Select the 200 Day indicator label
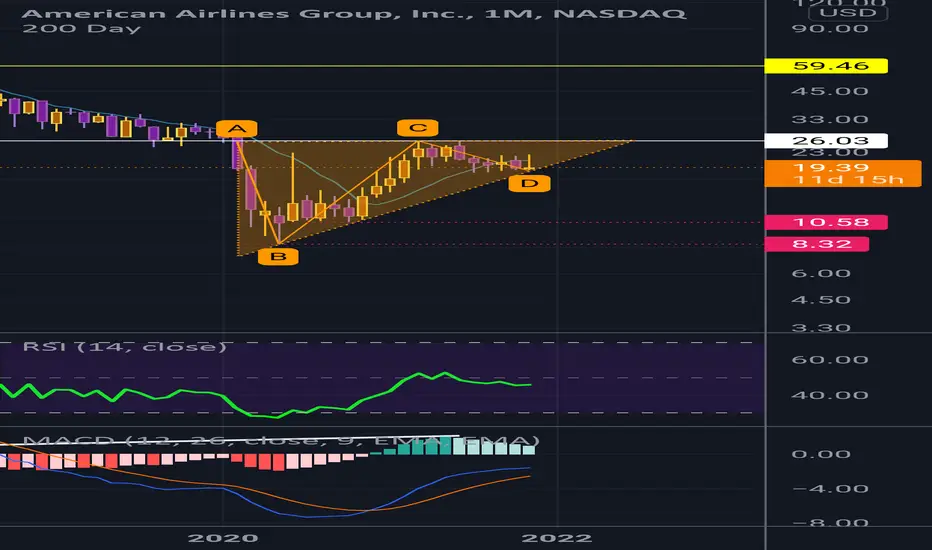 tap(81, 29)
